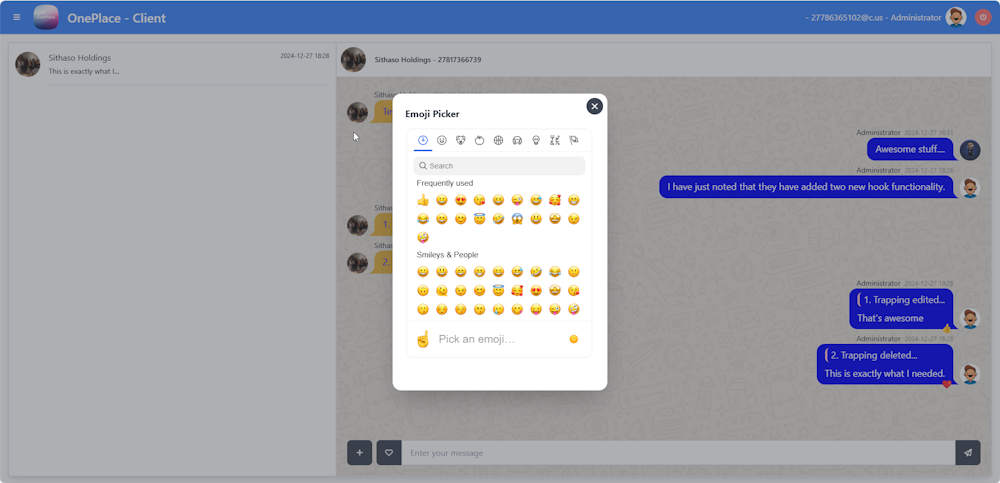Pick halo angel emoji under Smileys & People
This screenshot has width=1000, height=483.
[498, 290]
